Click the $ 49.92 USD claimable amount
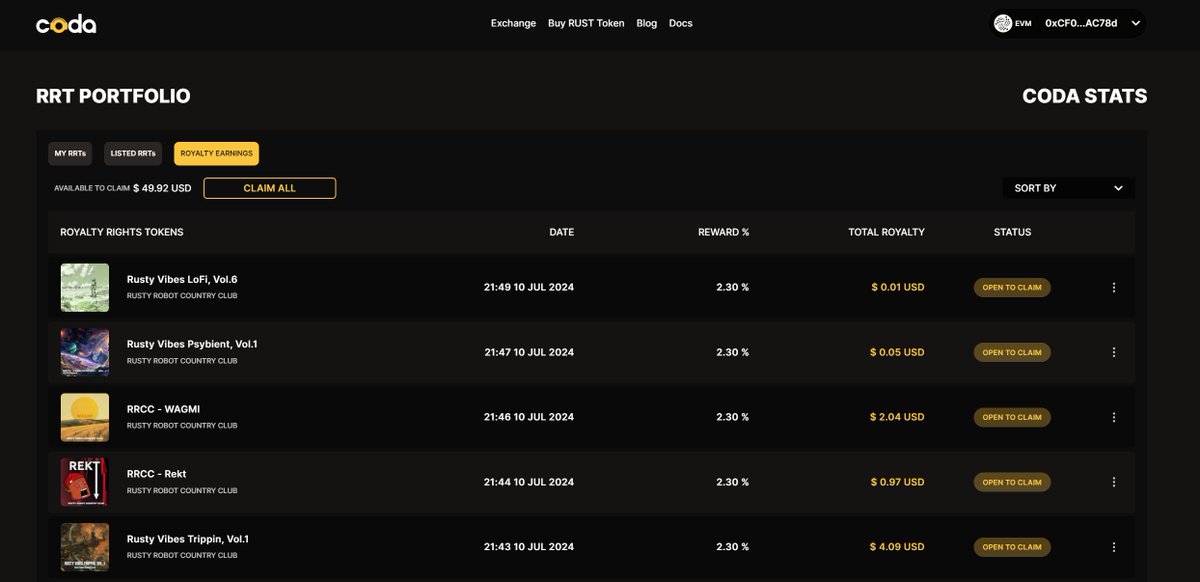 pyautogui.click(x=162, y=188)
